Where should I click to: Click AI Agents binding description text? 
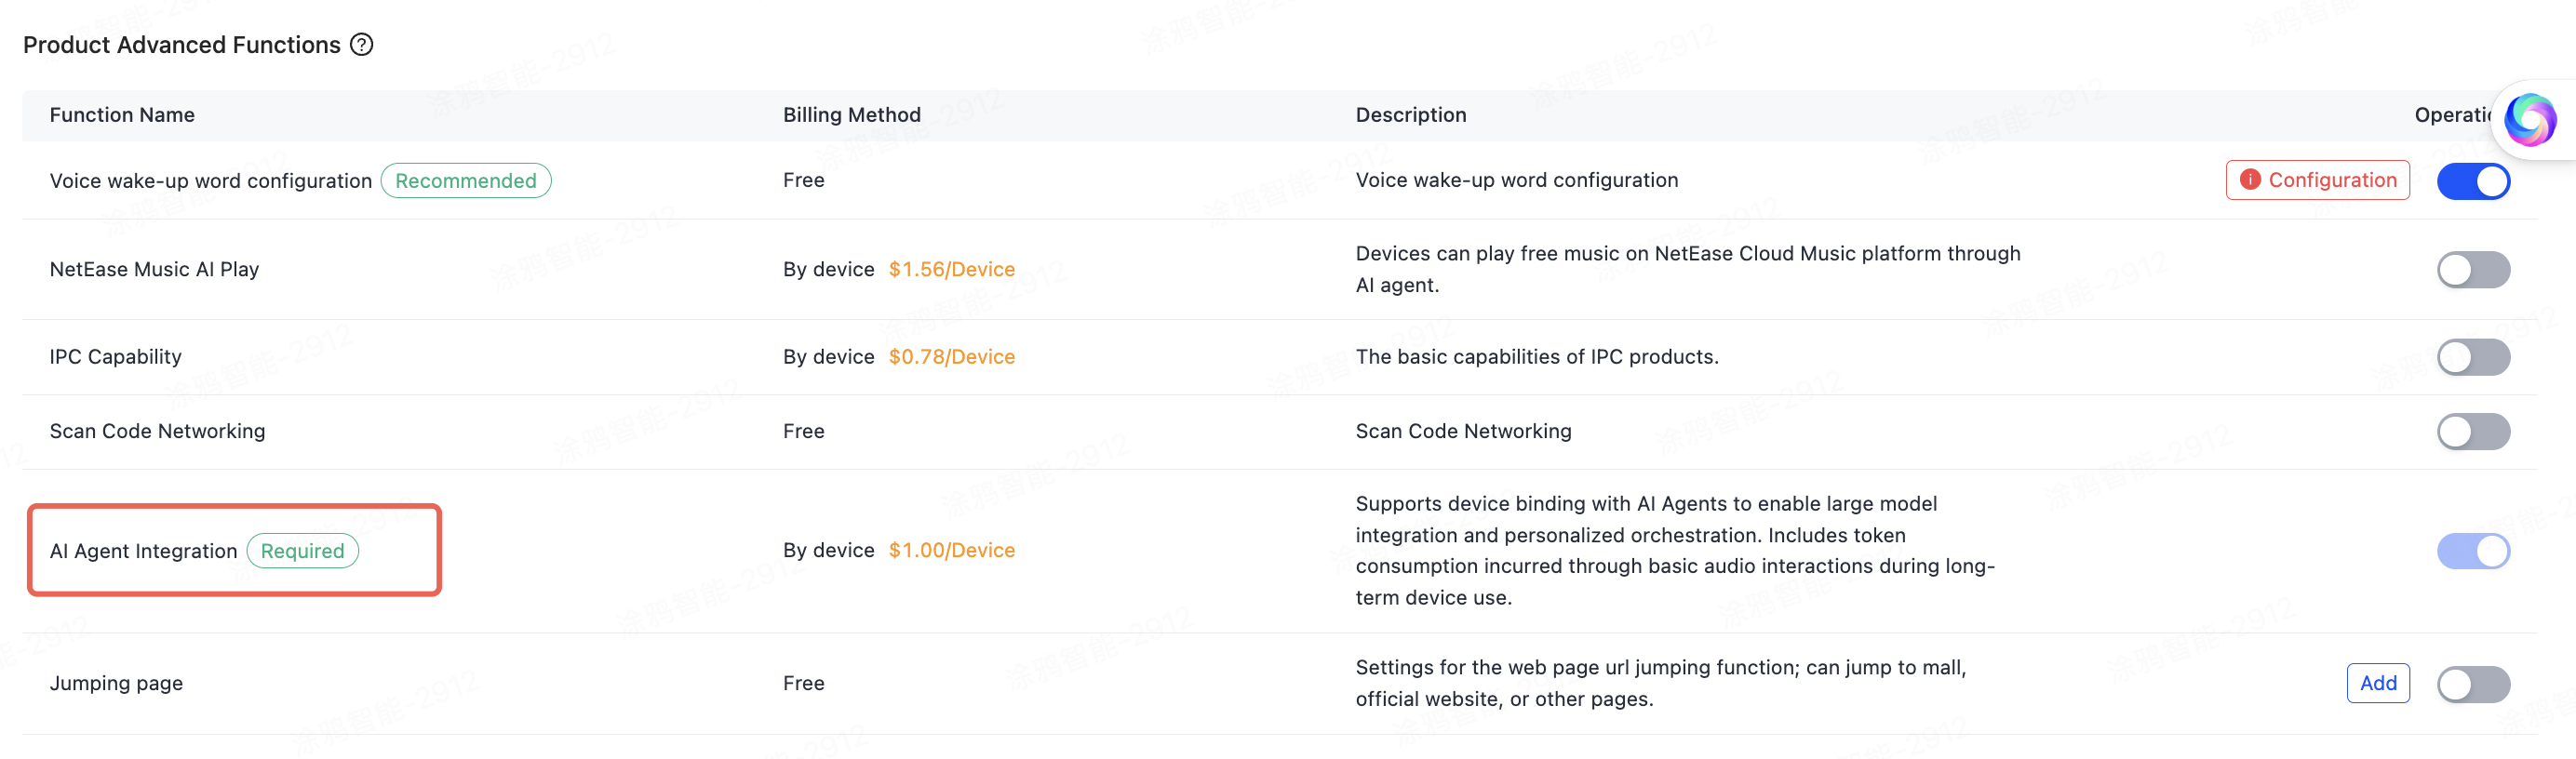1675,551
